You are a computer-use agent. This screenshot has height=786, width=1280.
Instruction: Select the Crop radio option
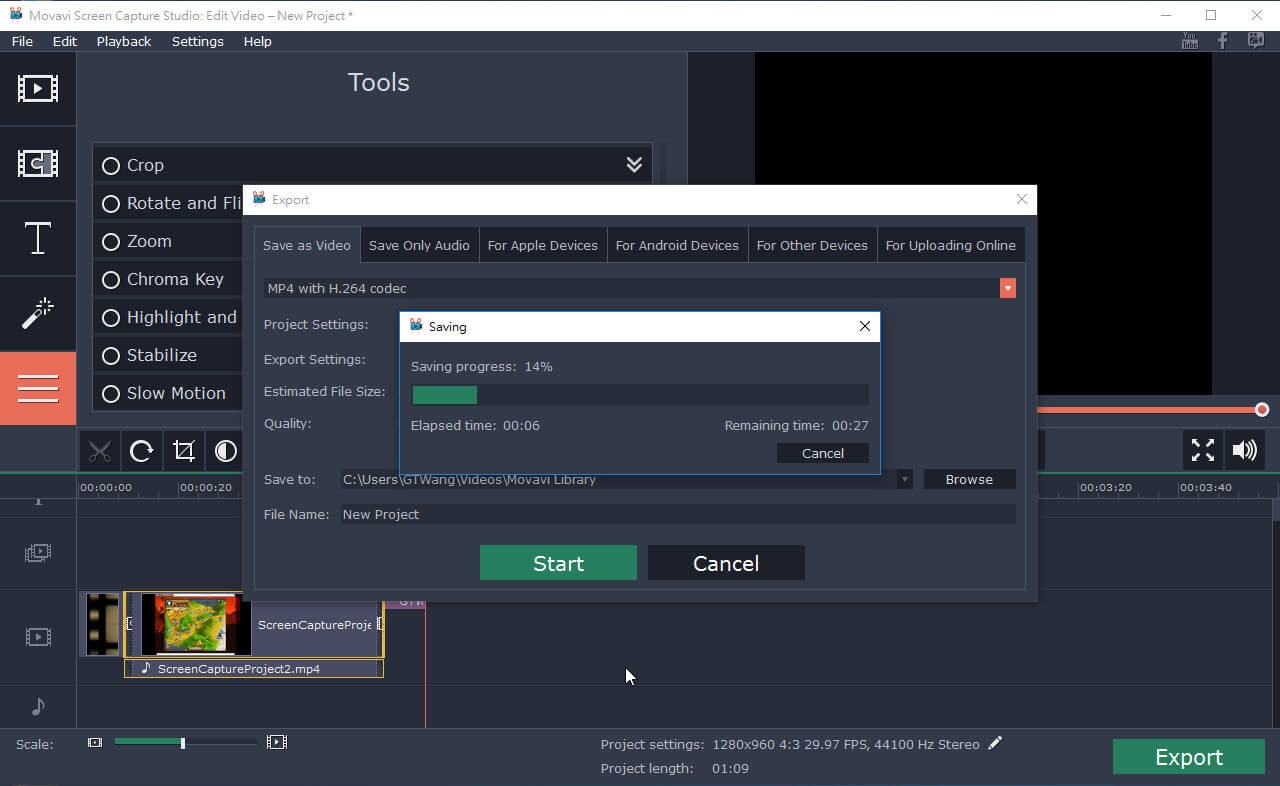click(x=111, y=166)
